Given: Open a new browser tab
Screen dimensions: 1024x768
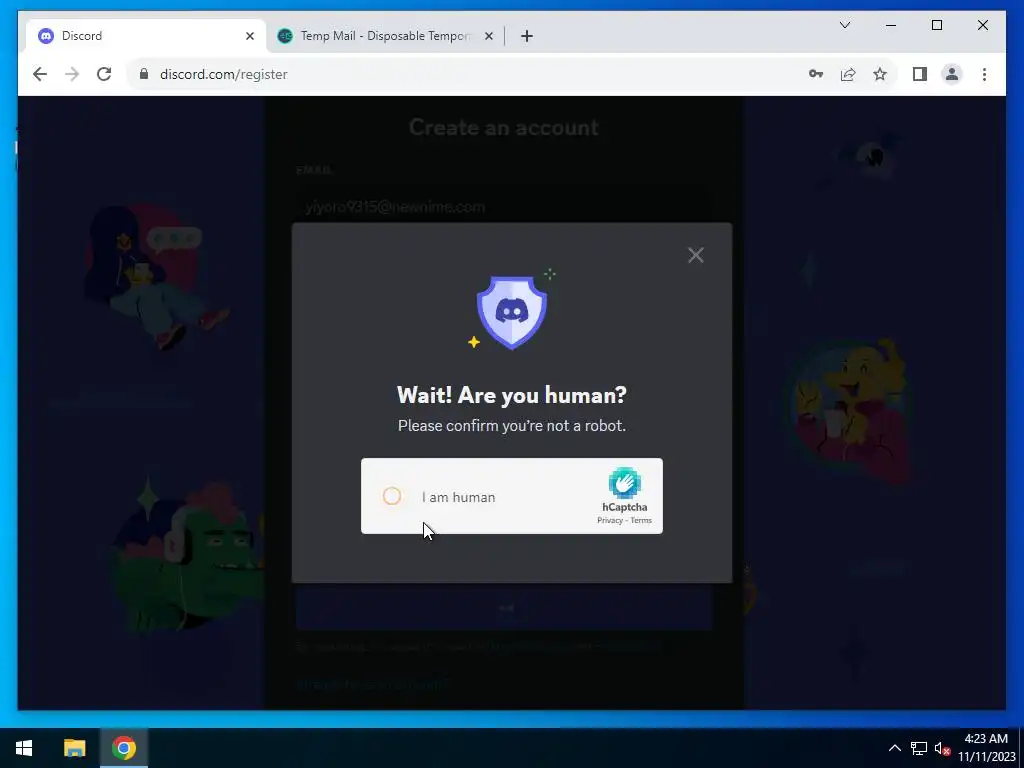Looking at the screenshot, I should coord(527,36).
